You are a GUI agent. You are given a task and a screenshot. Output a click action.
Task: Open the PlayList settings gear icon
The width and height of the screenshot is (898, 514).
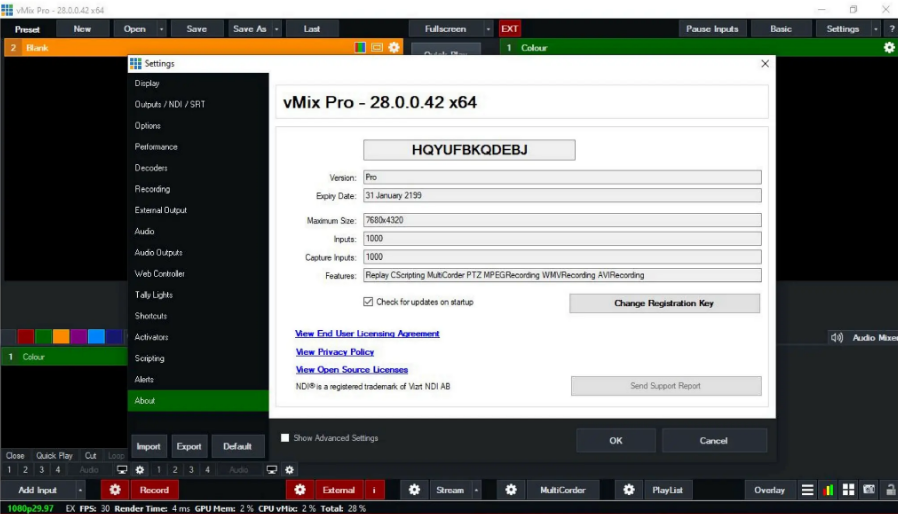(628, 490)
